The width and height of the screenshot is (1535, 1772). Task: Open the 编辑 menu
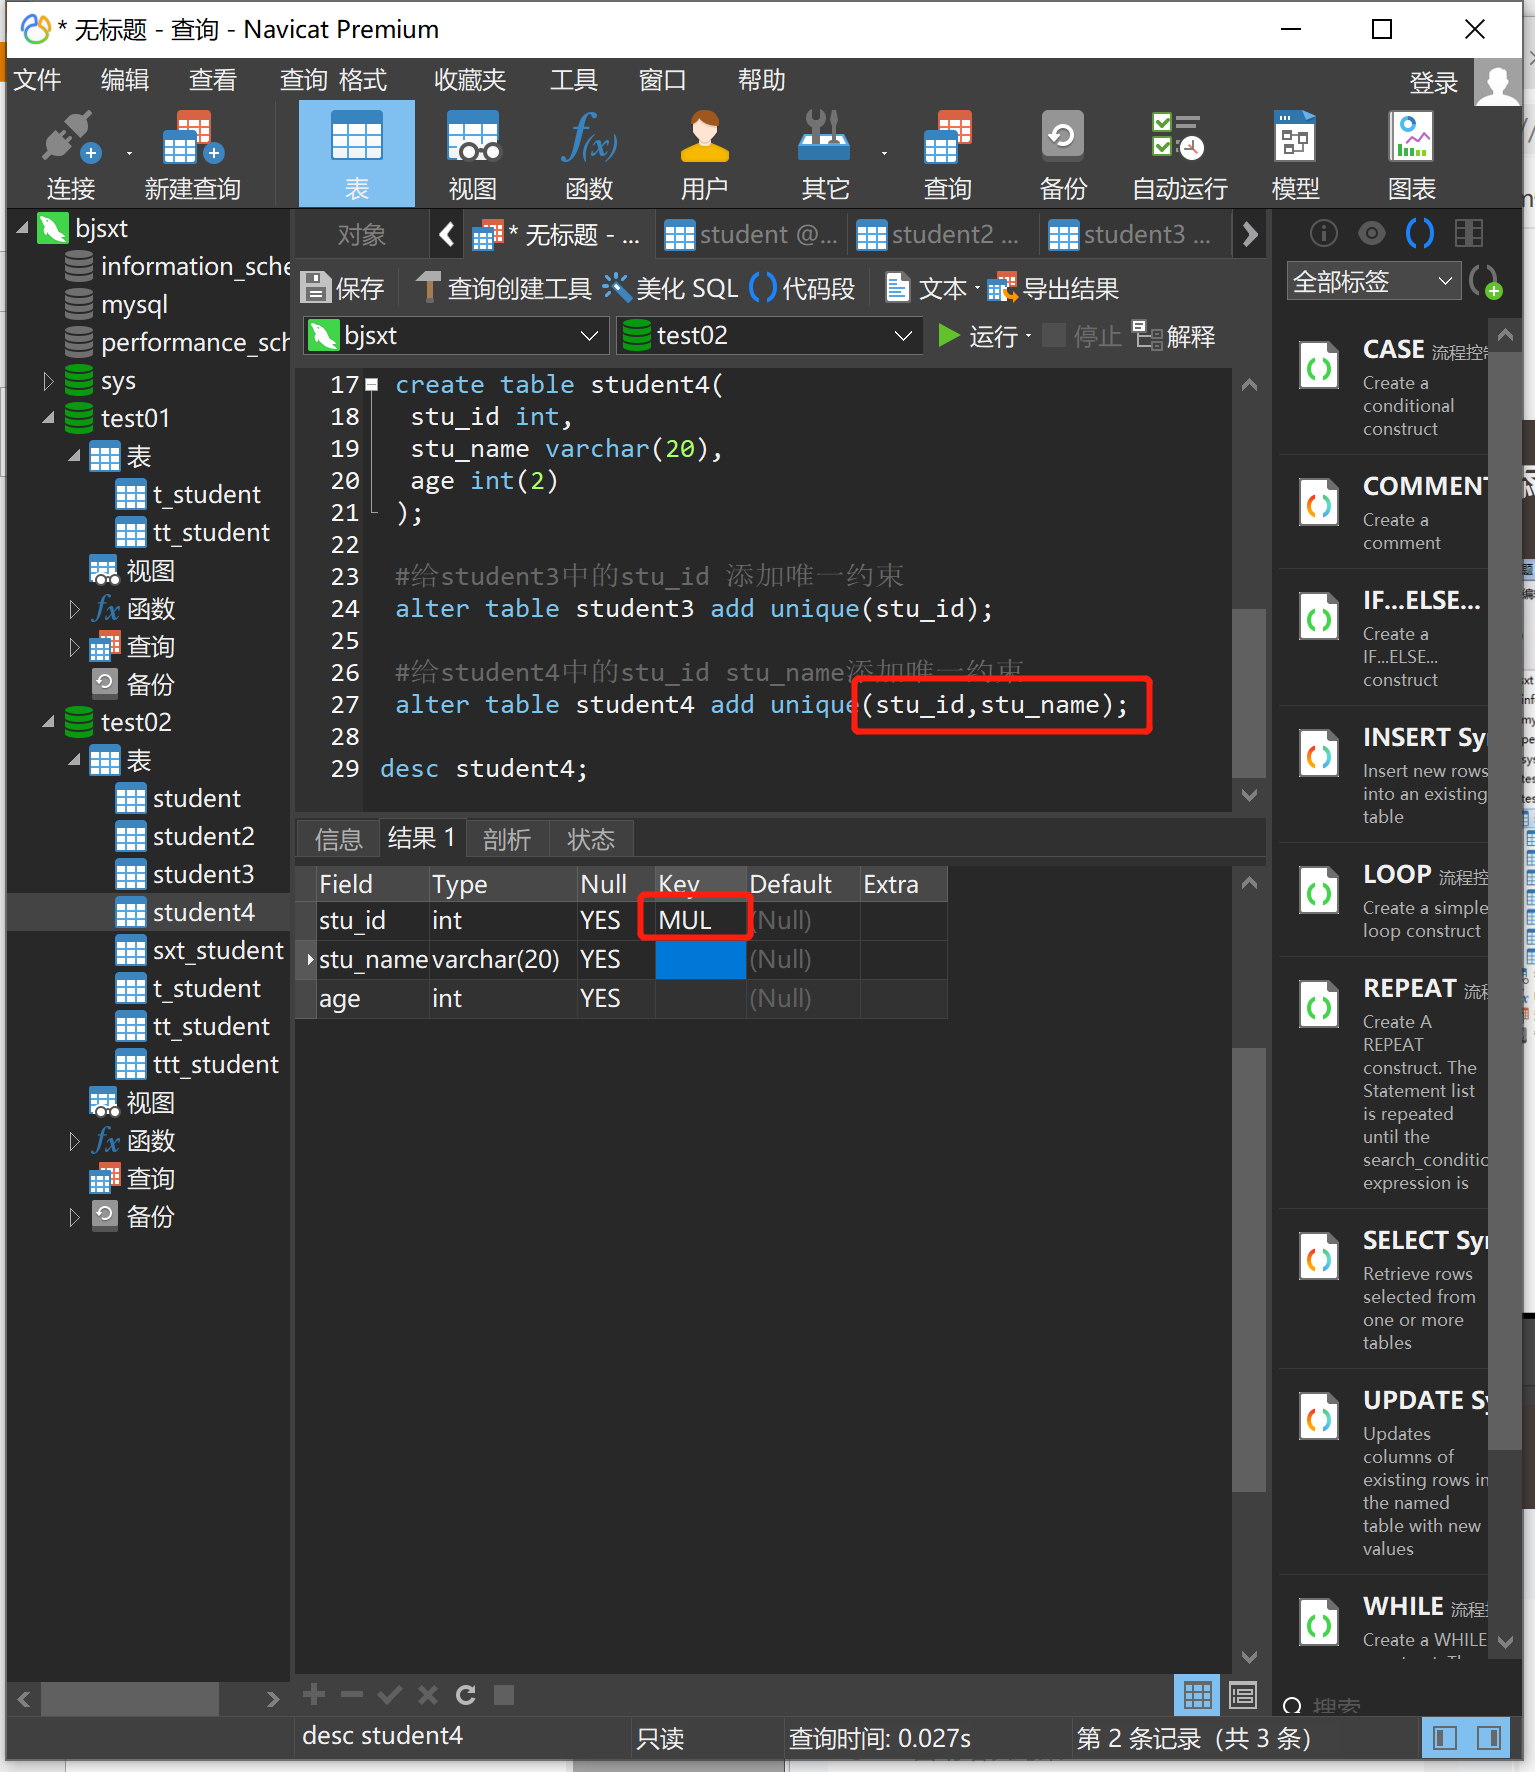(125, 80)
